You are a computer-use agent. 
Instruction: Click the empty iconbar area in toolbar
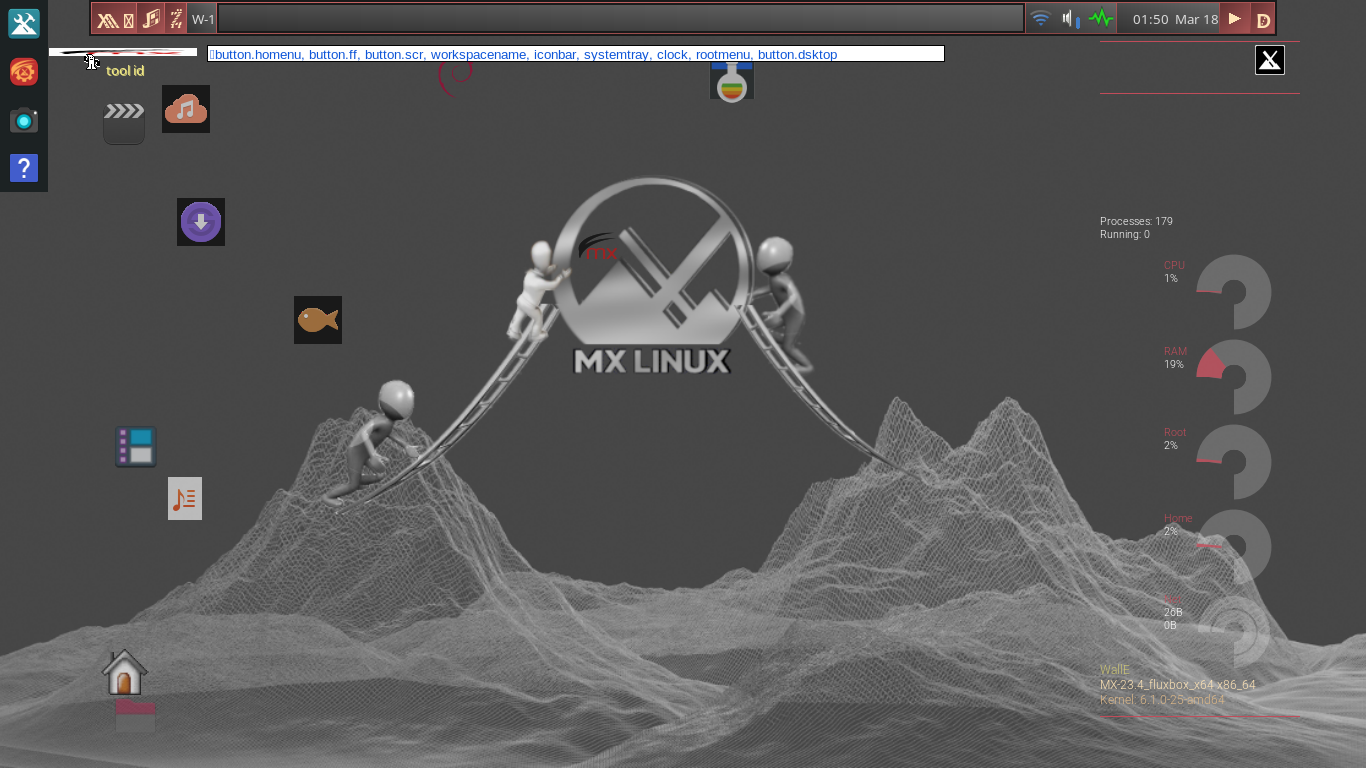[x=620, y=19]
